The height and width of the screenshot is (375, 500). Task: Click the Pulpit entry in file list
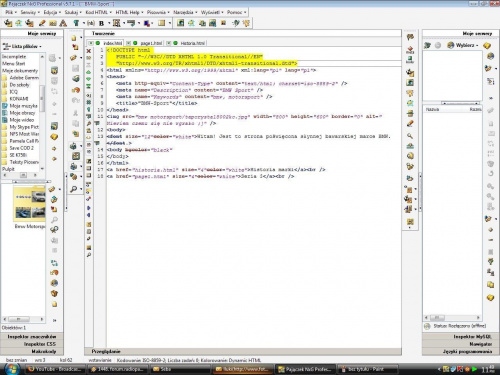[x=8, y=169]
